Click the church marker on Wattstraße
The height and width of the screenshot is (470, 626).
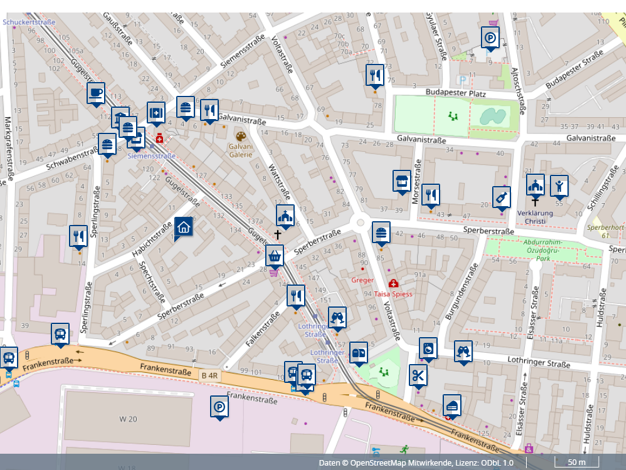coord(285,215)
